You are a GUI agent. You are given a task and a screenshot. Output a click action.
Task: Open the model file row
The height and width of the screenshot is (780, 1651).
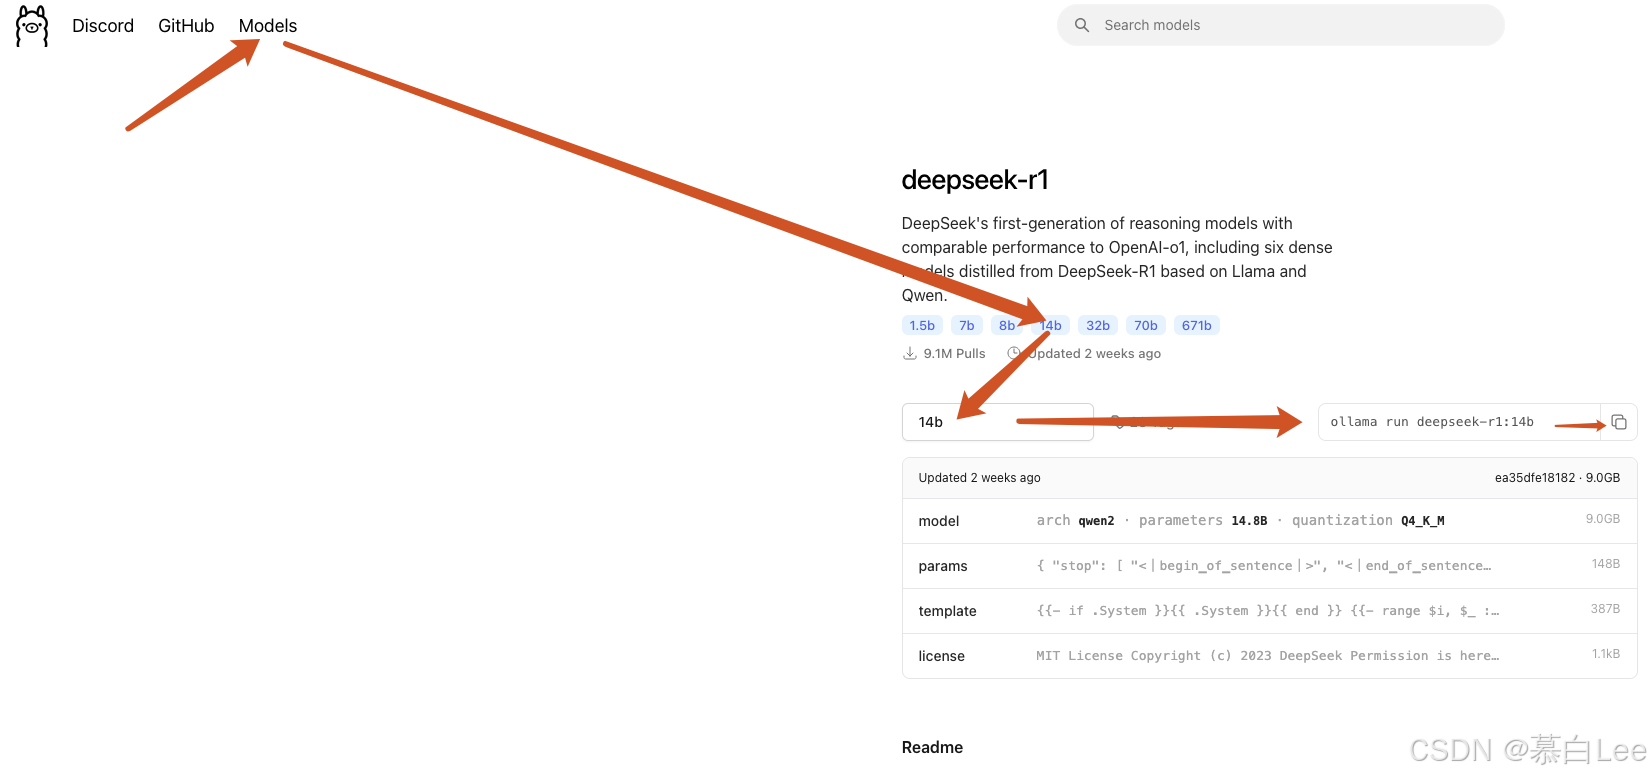tap(1268, 521)
